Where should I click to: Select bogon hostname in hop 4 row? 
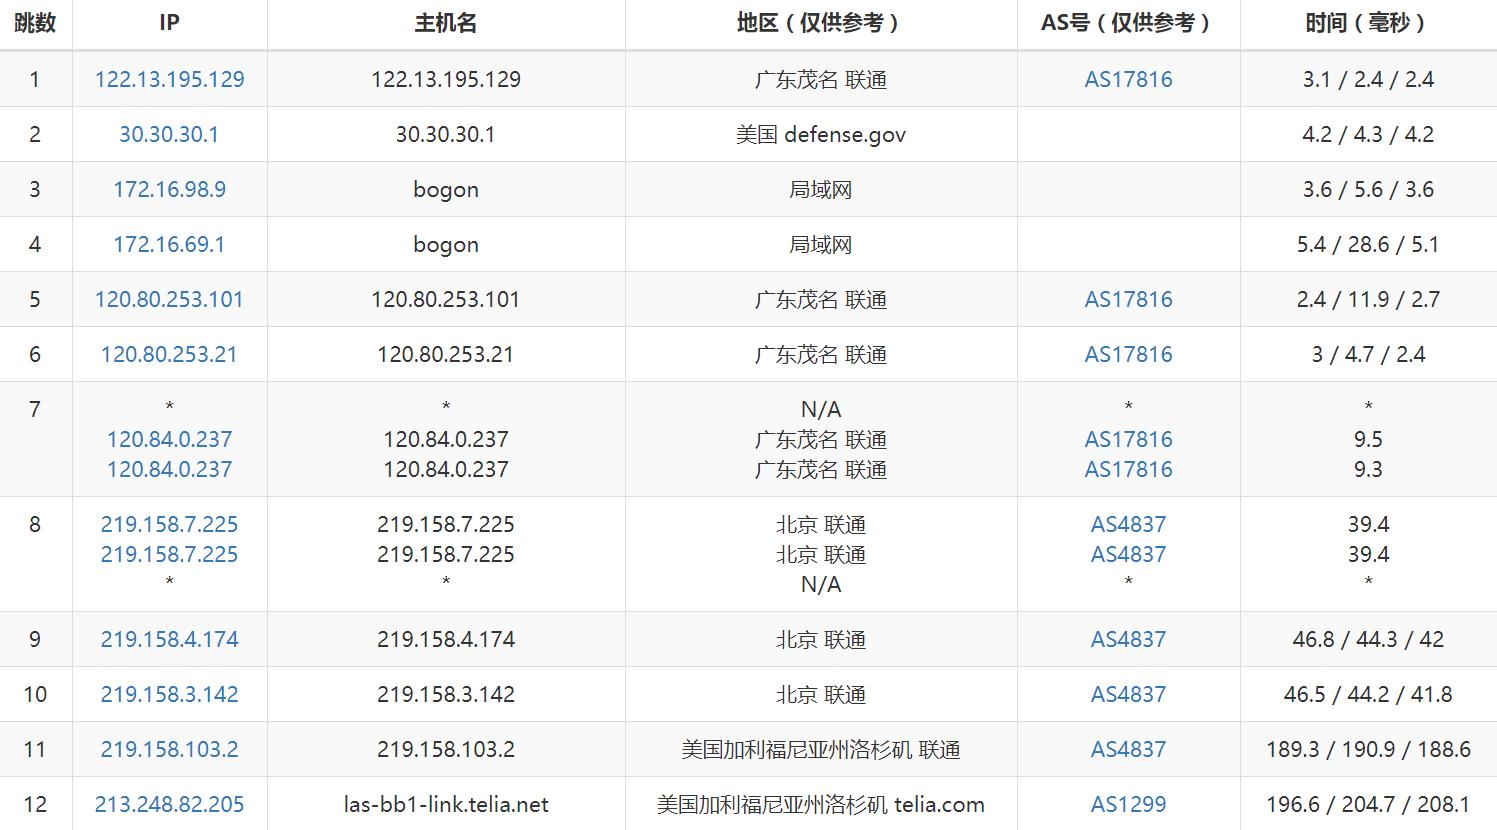[x=445, y=245]
